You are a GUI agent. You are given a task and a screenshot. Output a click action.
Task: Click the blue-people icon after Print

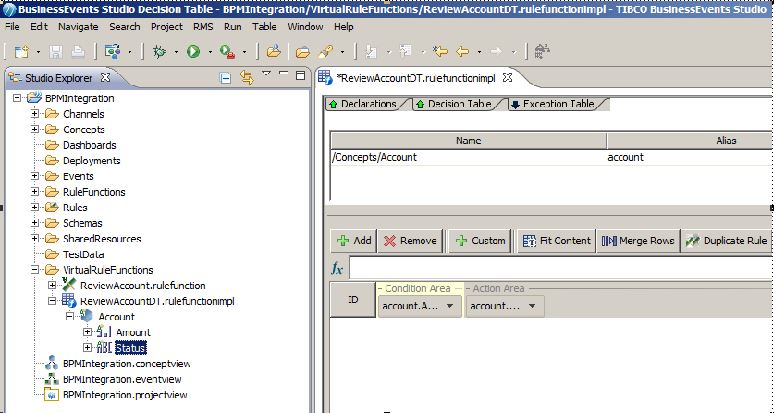coord(113,51)
